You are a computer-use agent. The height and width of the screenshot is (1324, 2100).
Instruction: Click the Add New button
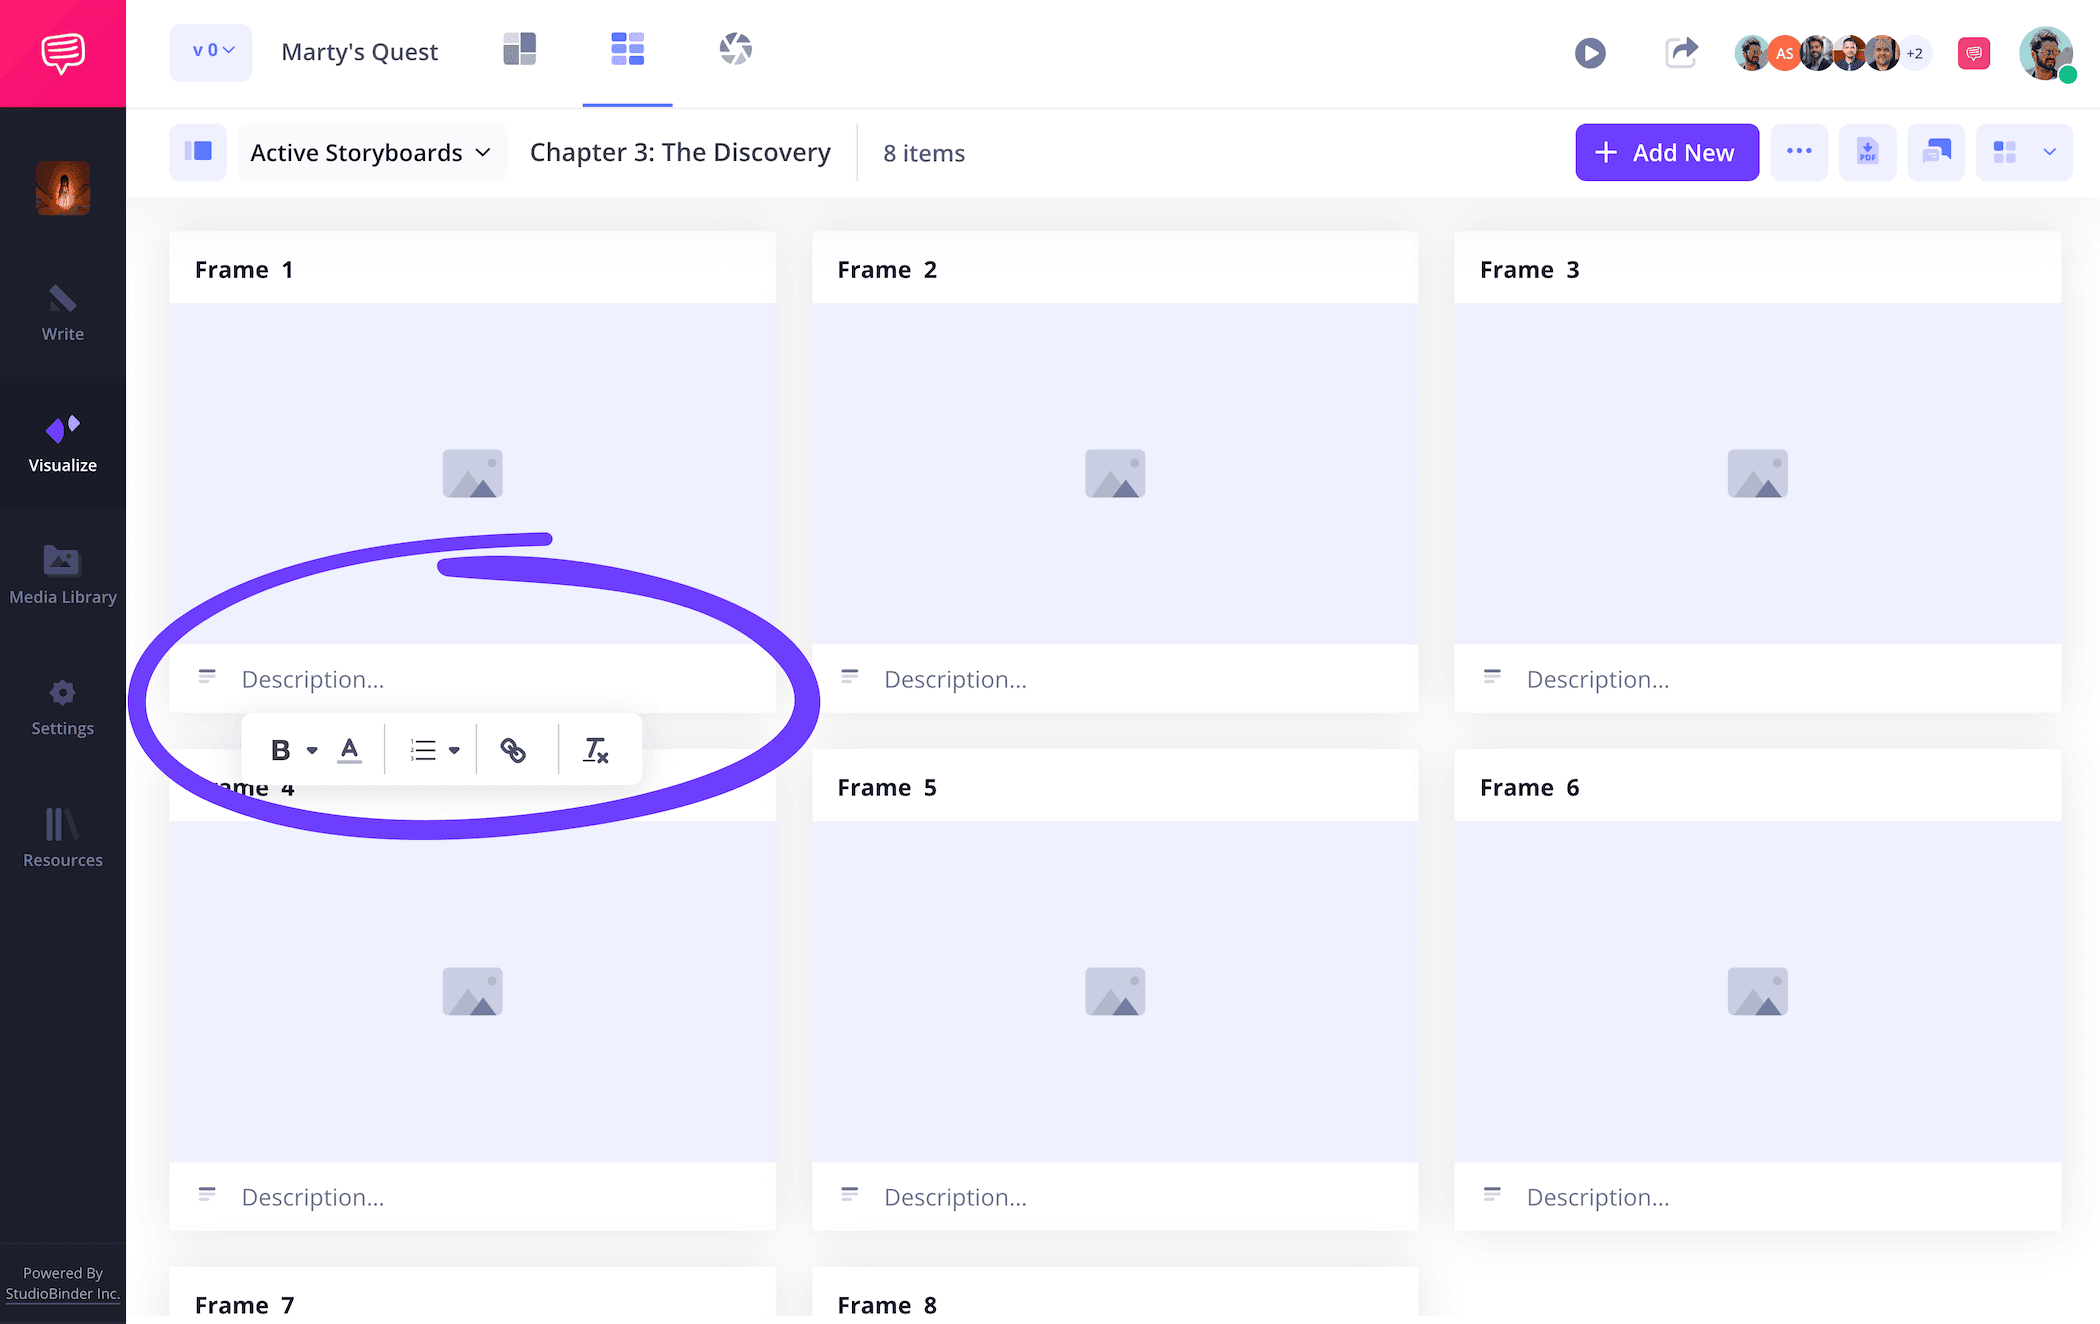[x=1666, y=152]
